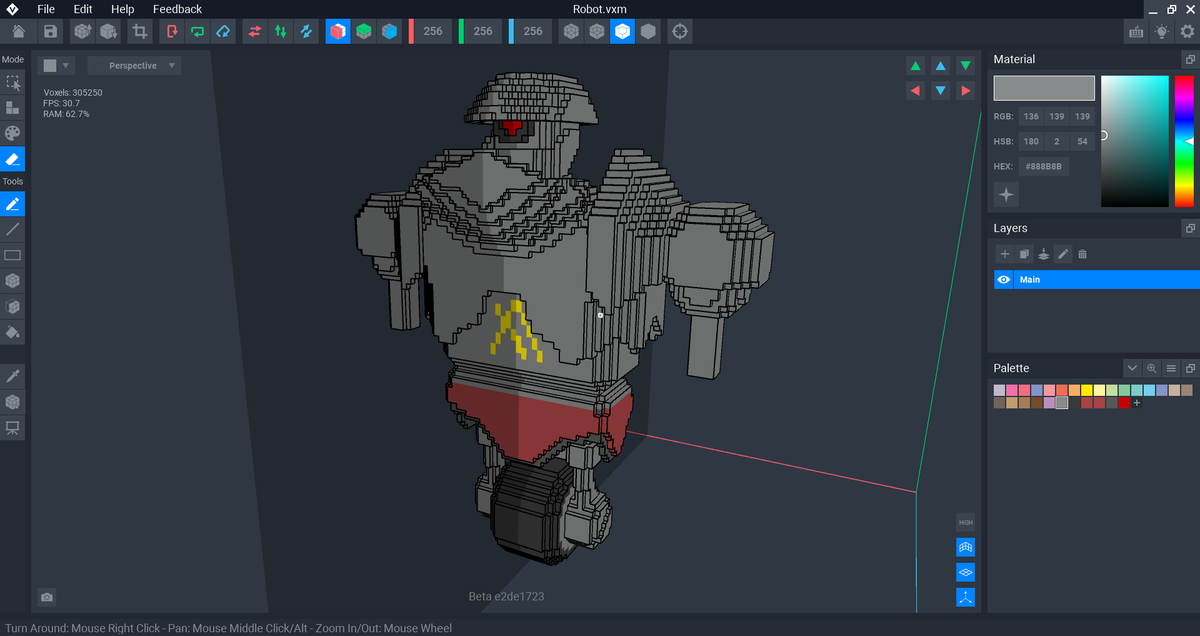Viewport: 1200px width, 636px height.
Task: Click the crop volume tool icon
Action: coord(140,31)
